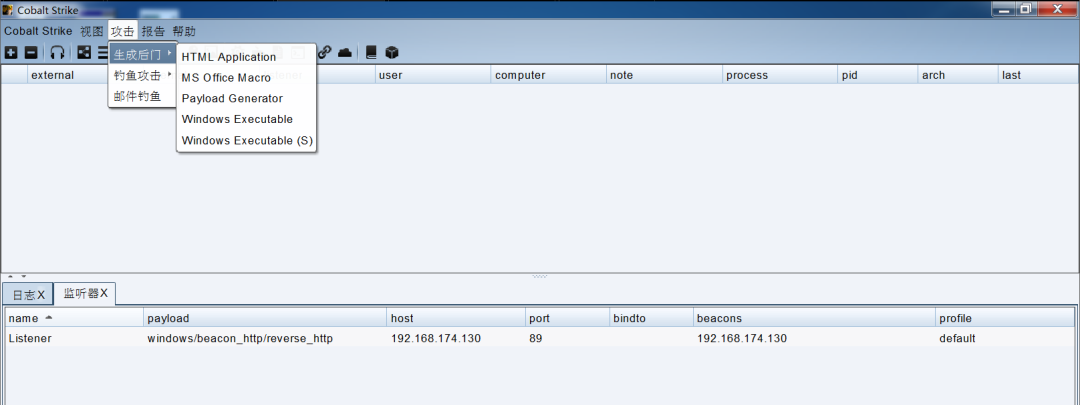The height and width of the screenshot is (405, 1080).
Task: Expand the 钓鱼攻击 submenu item
Action: (143, 75)
